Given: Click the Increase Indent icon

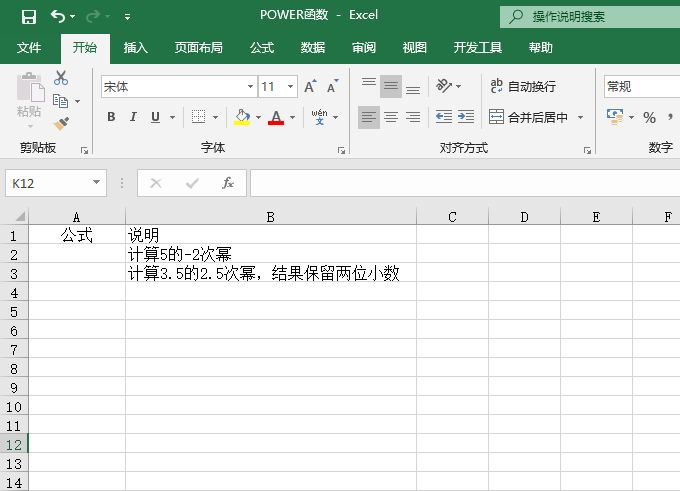Looking at the screenshot, I should [x=466, y=117].
